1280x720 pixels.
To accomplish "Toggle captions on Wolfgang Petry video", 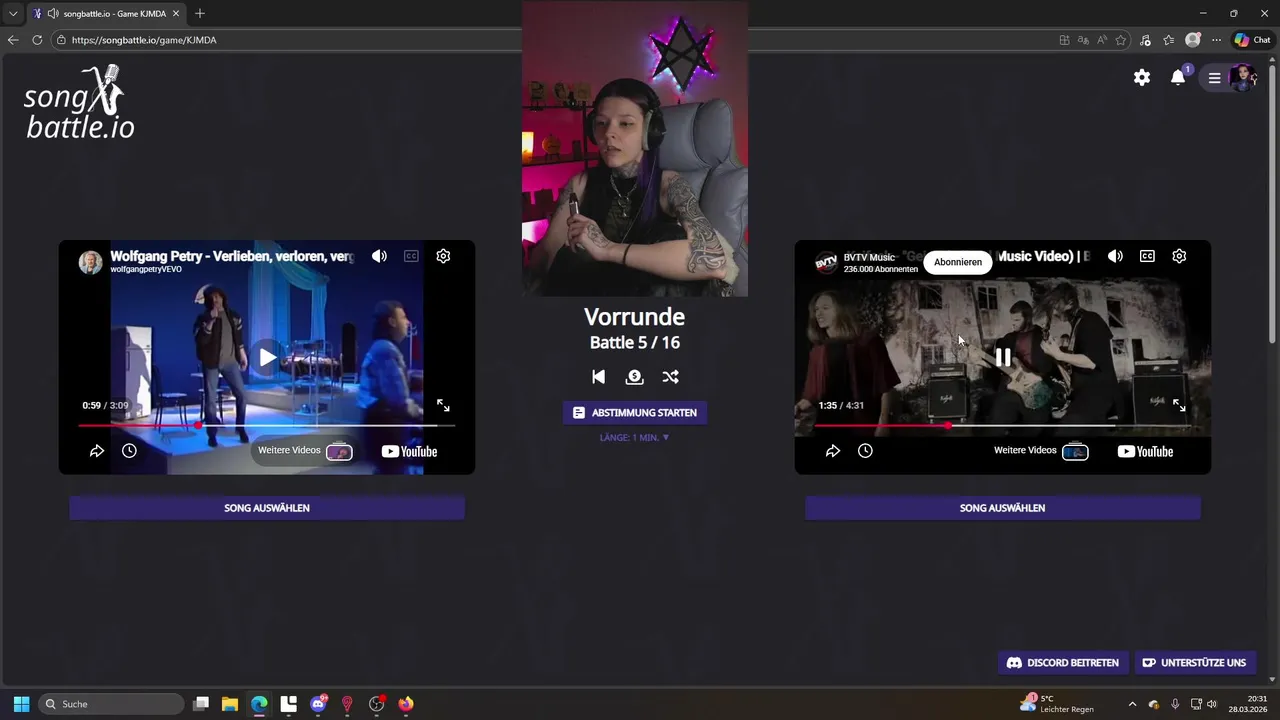I will [x=411, y=256].
